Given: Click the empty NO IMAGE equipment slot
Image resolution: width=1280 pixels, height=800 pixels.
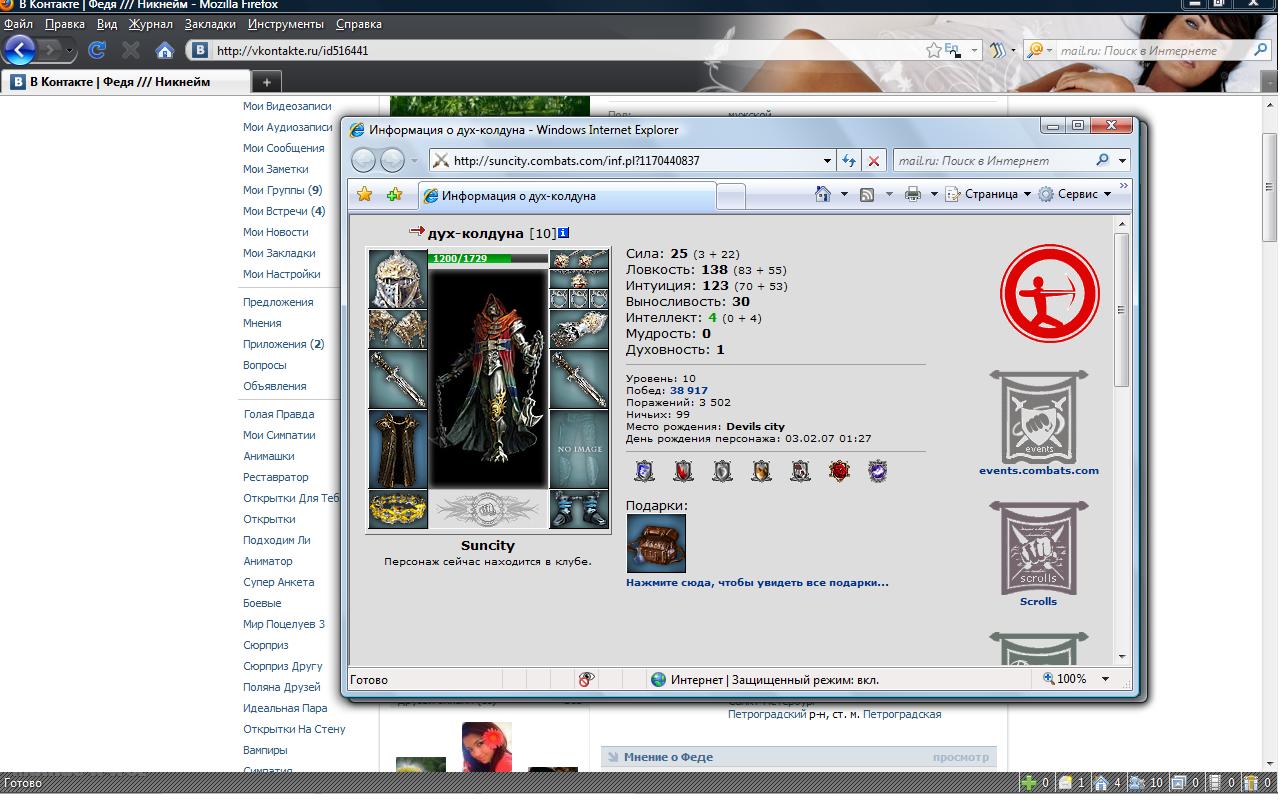Looking at the screenshot, I should pyautogui.click(x=579, y=449).
